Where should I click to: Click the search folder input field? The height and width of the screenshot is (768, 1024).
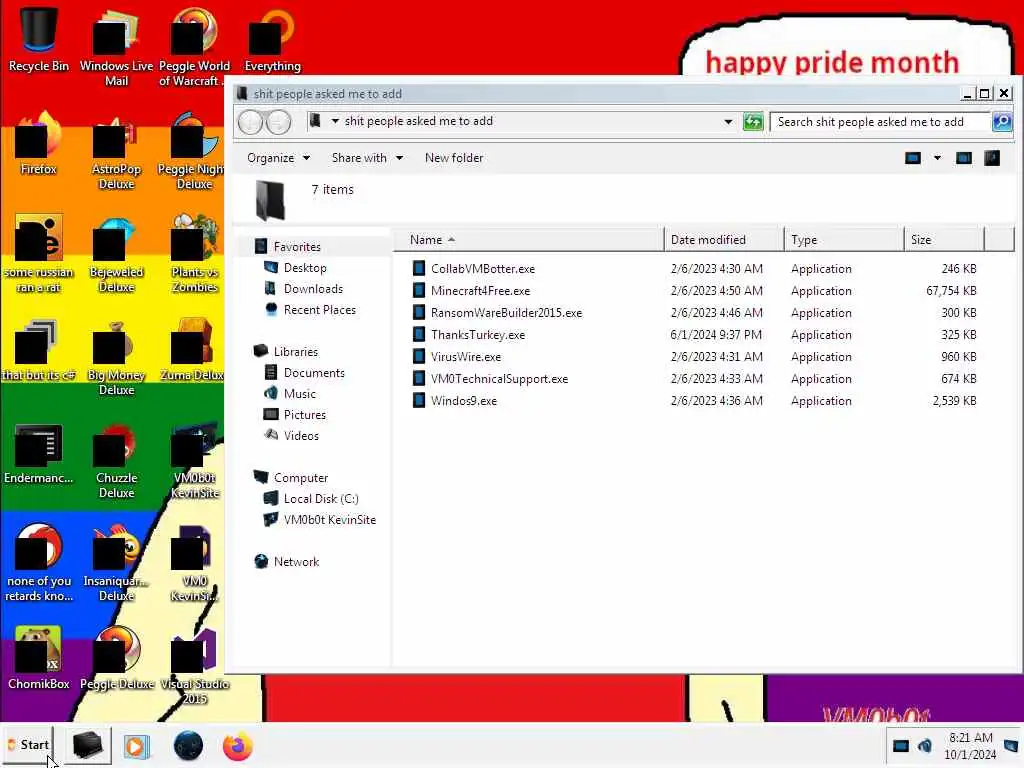point(880,121)
